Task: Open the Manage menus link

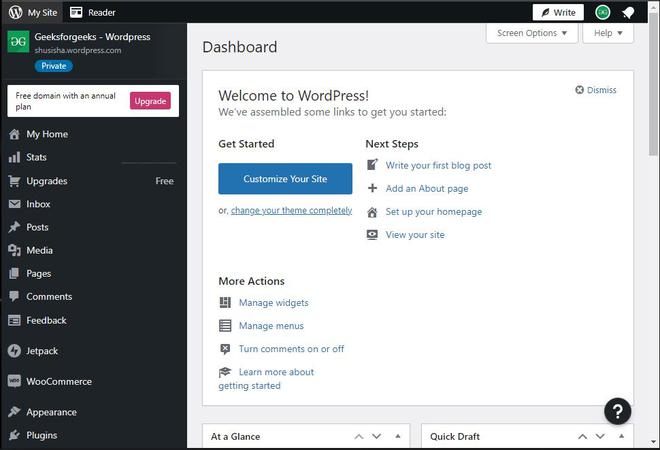Action: coord(271,326)
